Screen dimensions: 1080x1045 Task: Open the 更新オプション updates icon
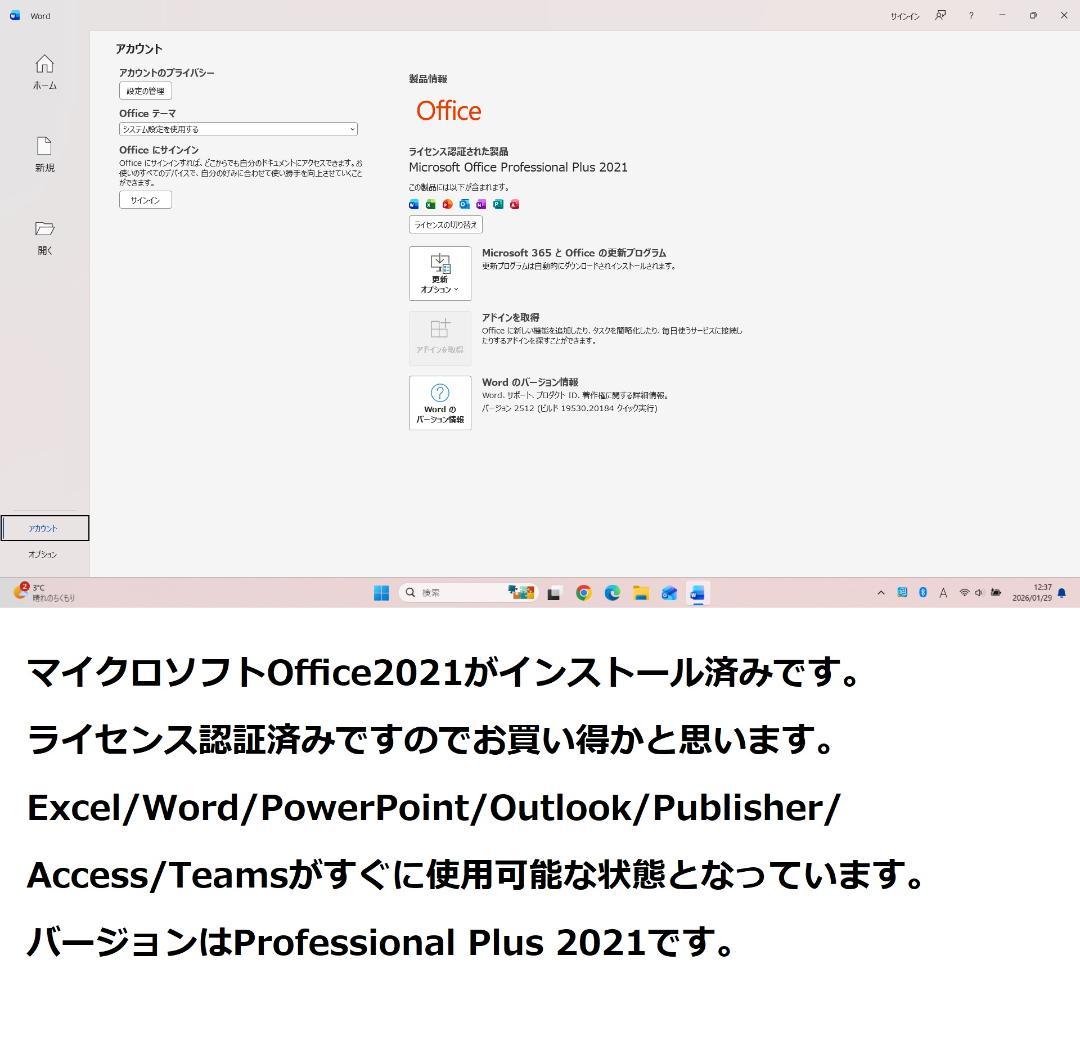tap(440, 270)
